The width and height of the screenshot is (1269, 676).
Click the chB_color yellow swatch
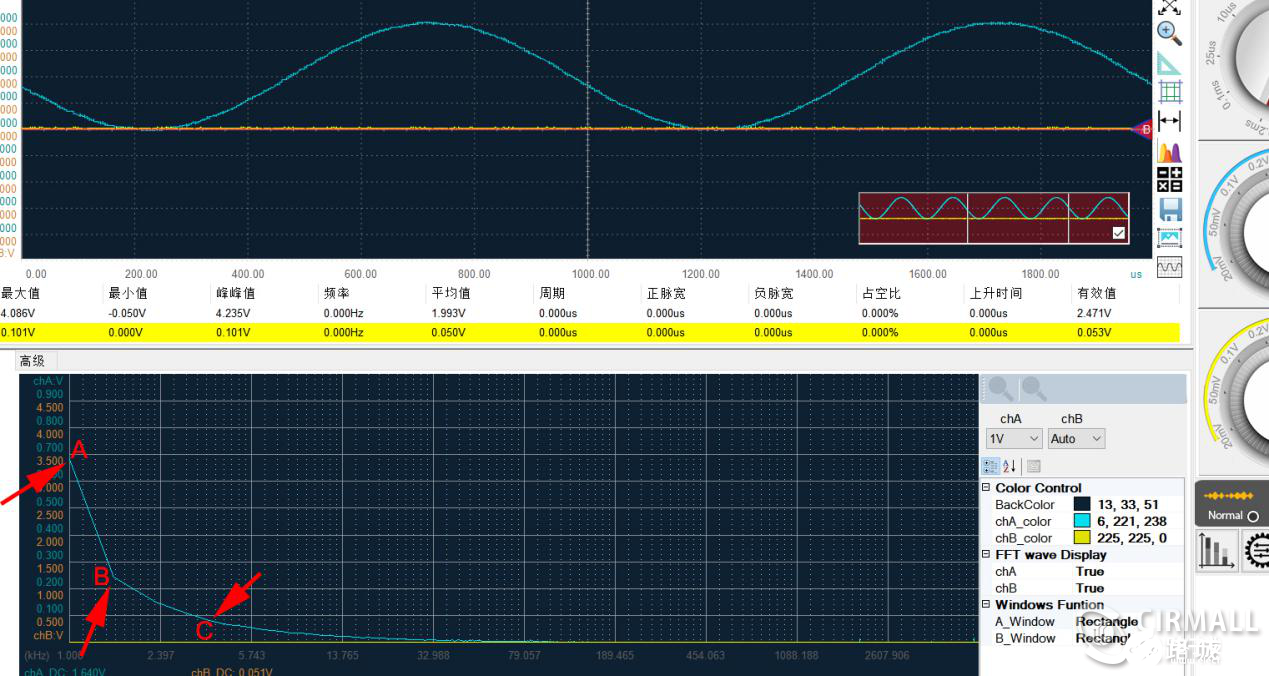click(x=1082, y=538)
